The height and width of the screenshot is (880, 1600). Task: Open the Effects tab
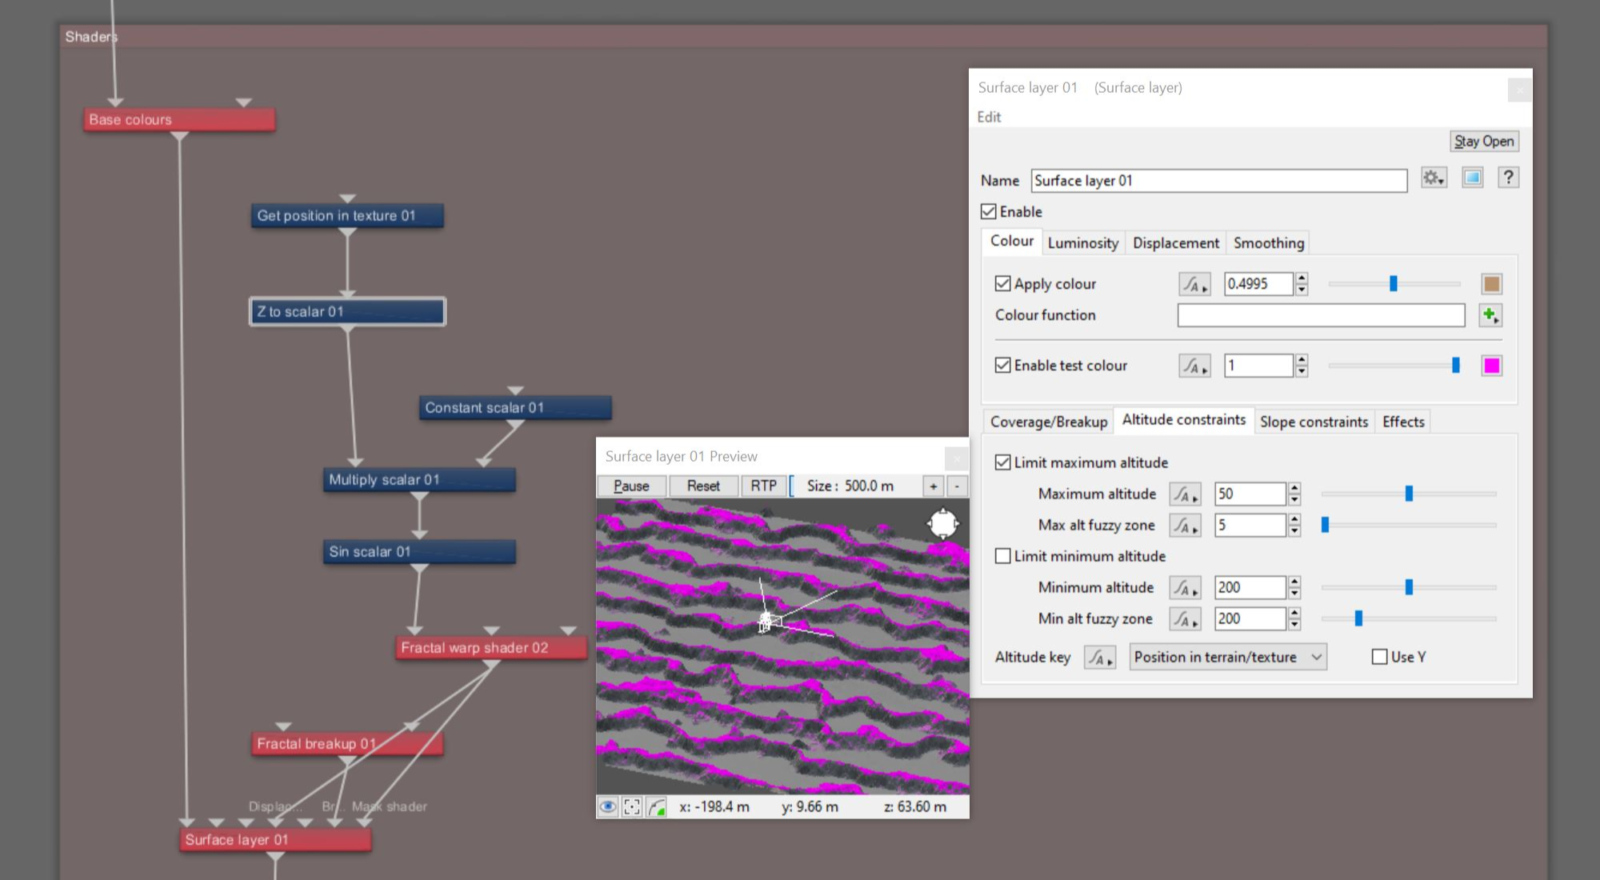(1403, 422)
